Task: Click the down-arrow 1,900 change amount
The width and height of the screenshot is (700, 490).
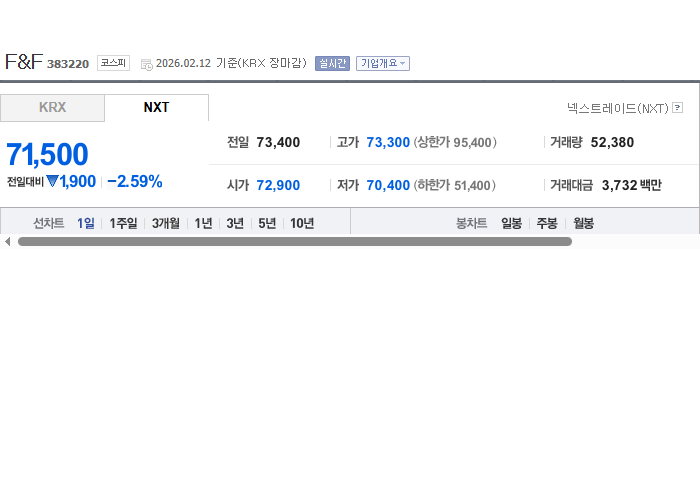Action: (x=71, y=182)
